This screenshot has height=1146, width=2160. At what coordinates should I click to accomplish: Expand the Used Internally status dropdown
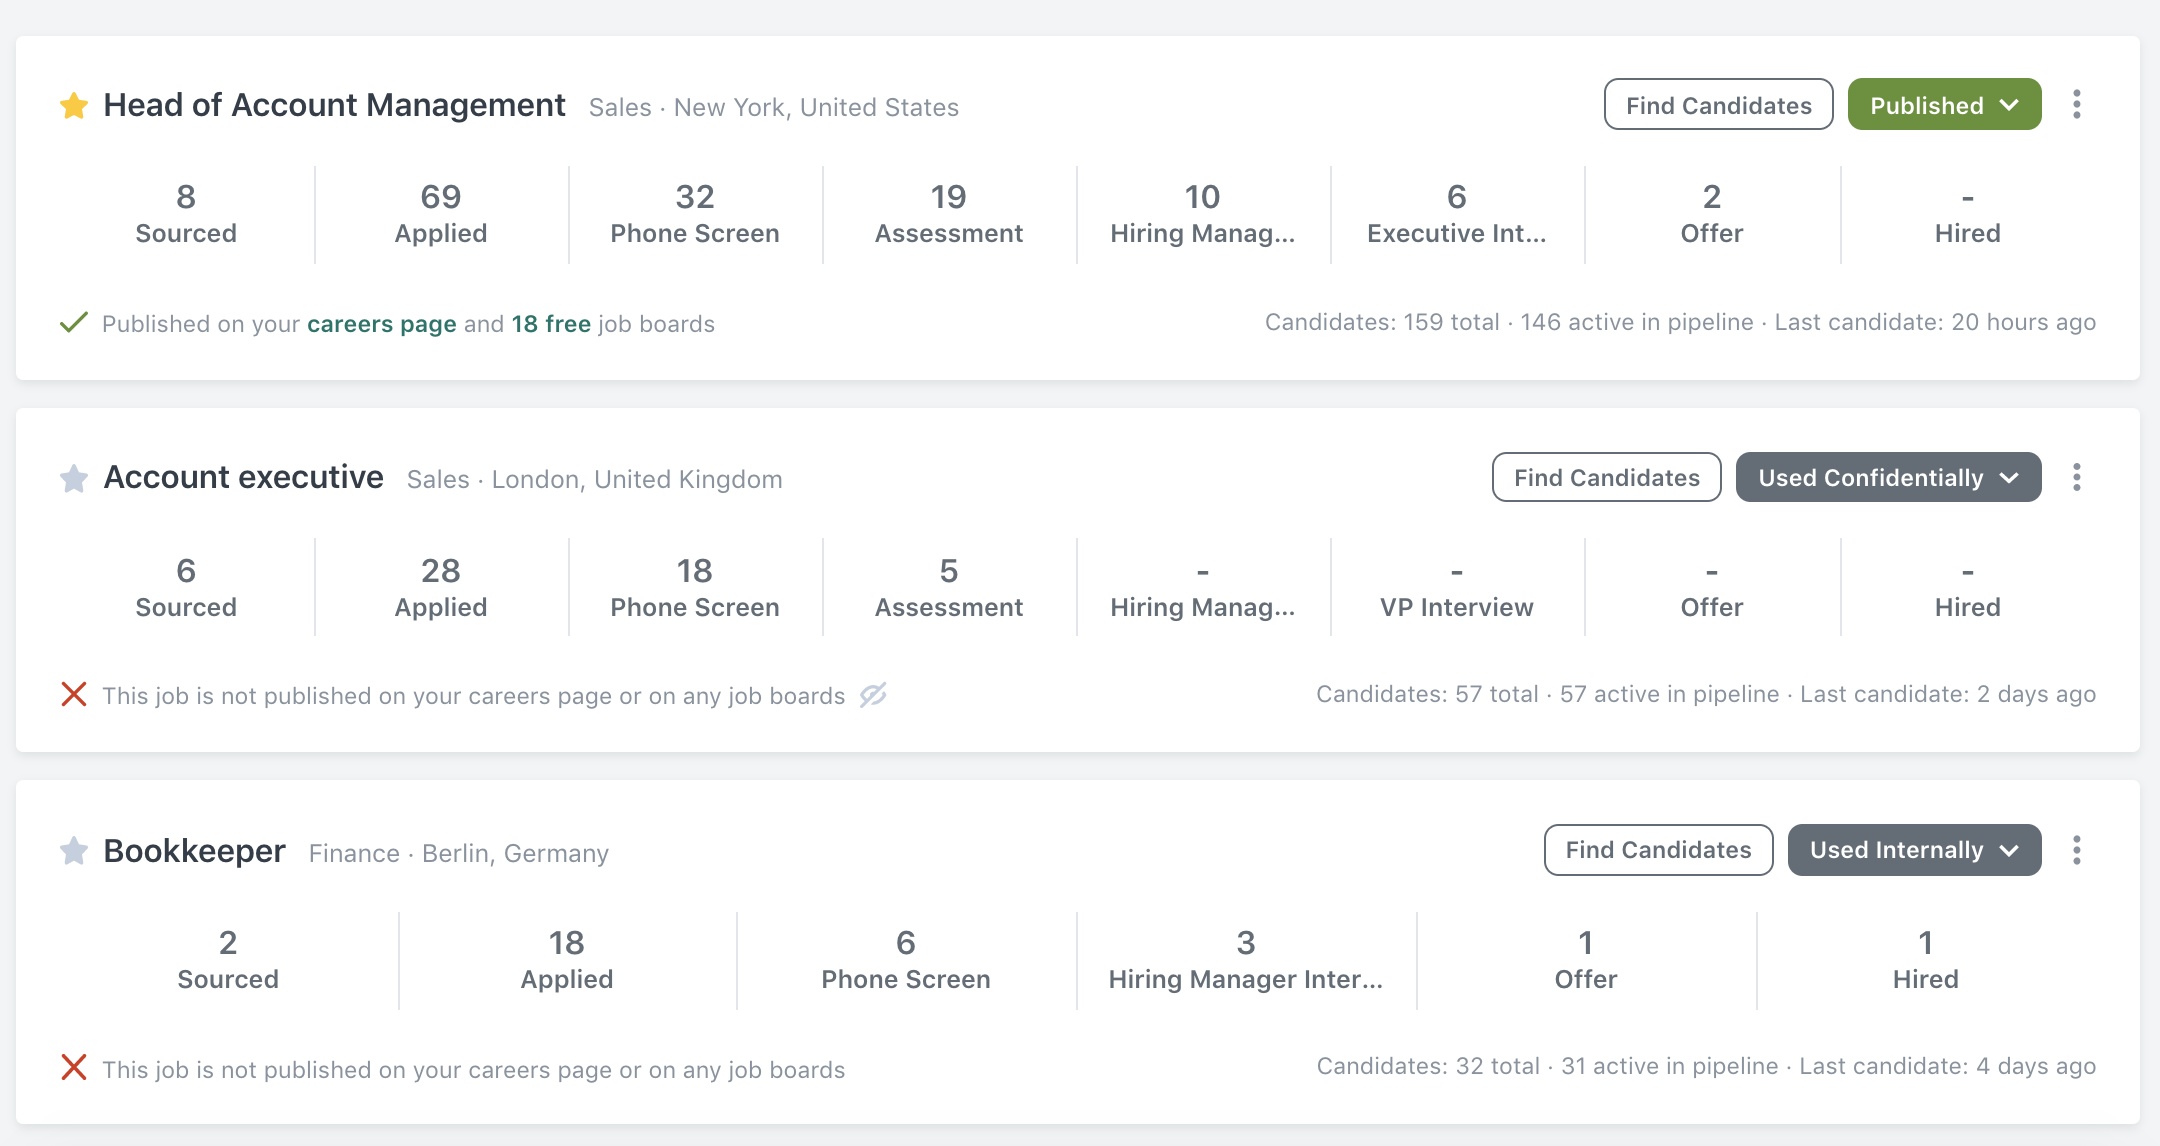tap(1914, 850)
